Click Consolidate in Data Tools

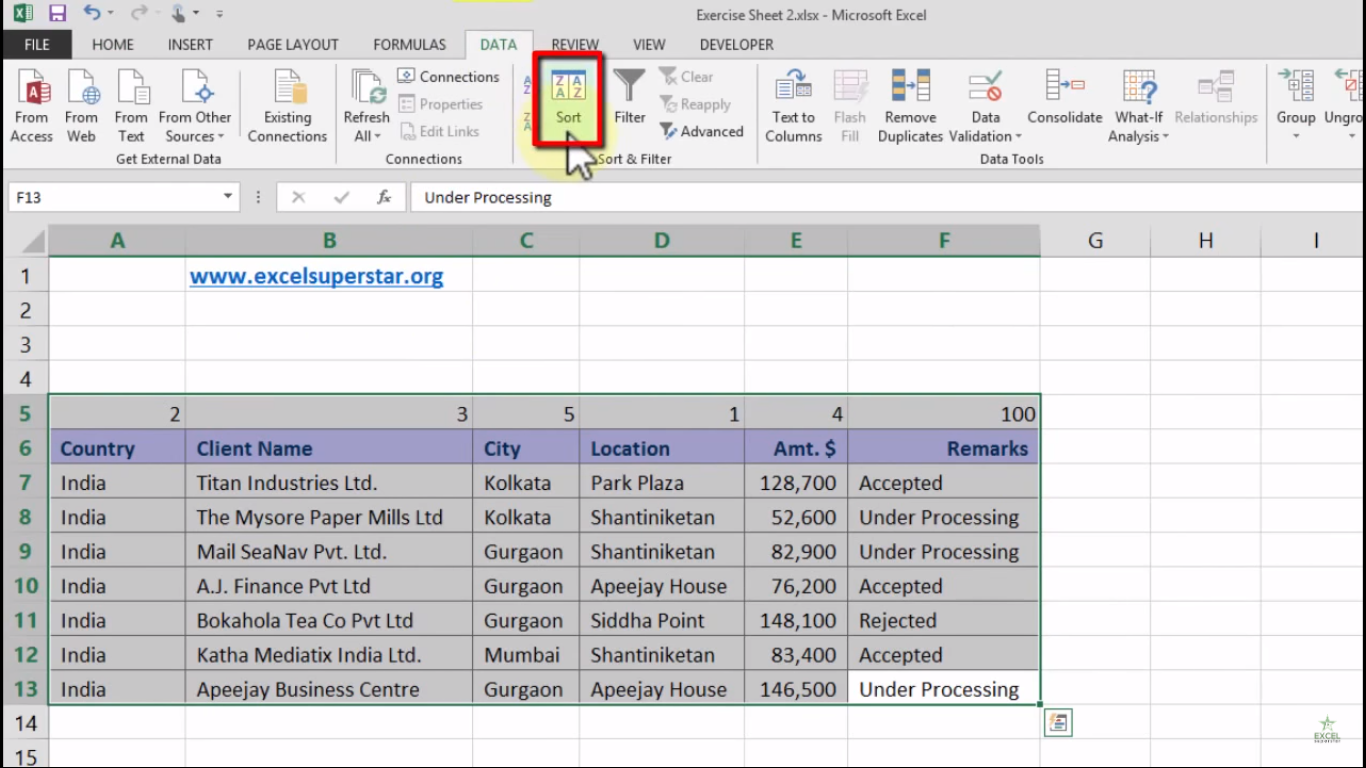(1065, 97)
